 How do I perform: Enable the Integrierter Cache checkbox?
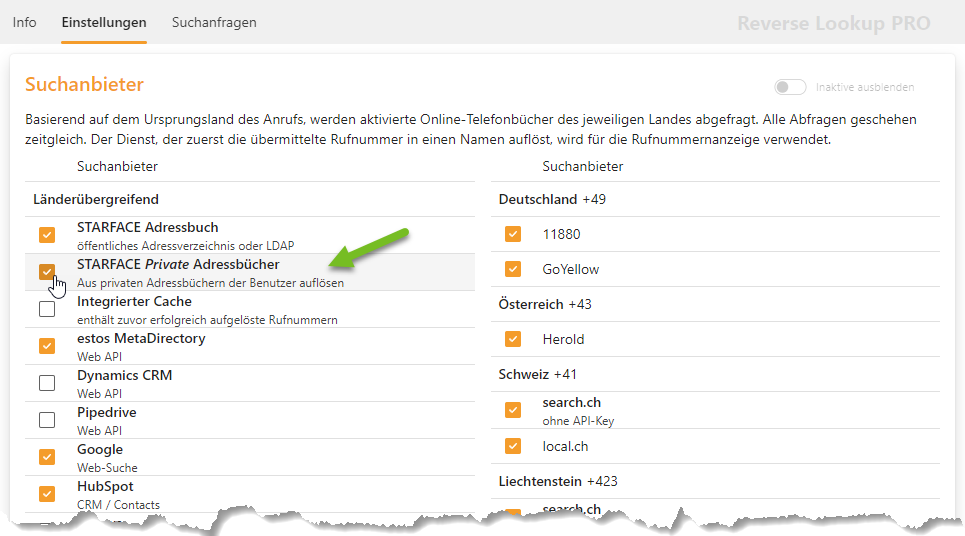tap(47, 309)
